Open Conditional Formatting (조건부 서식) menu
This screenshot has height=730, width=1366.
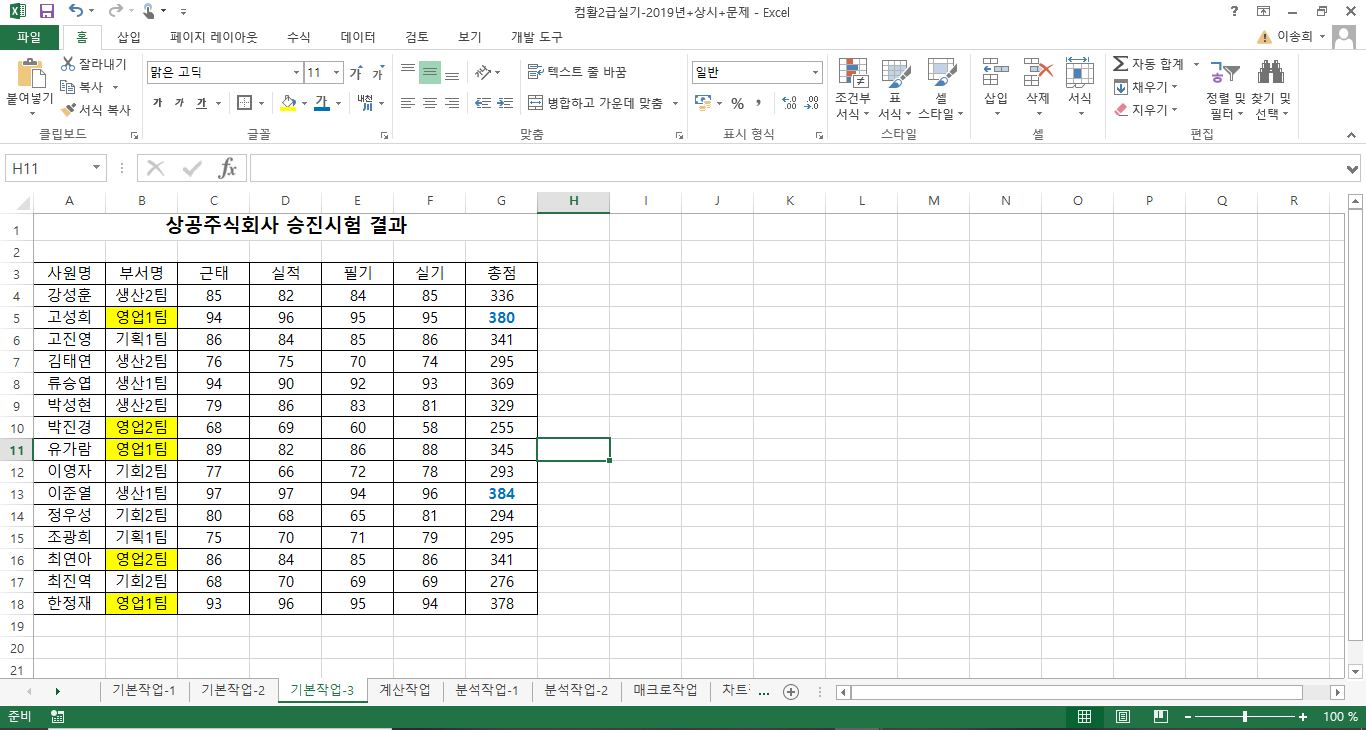(853, 88)
